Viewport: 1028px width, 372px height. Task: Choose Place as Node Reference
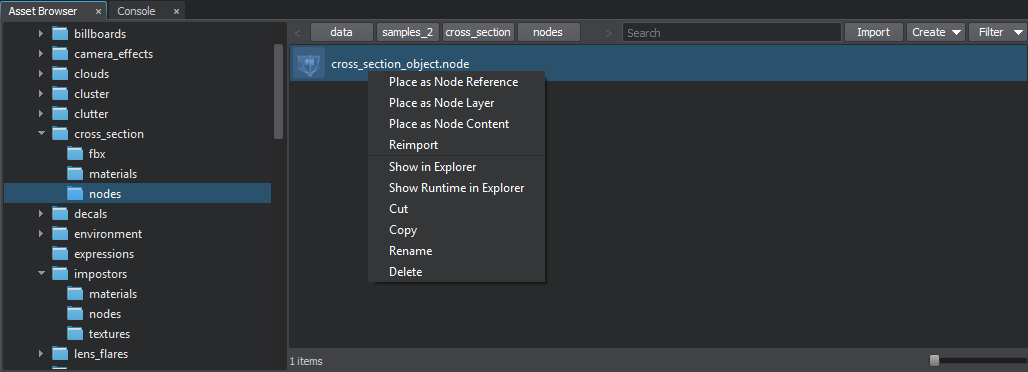pyautogui.click(x=454, y=82)
